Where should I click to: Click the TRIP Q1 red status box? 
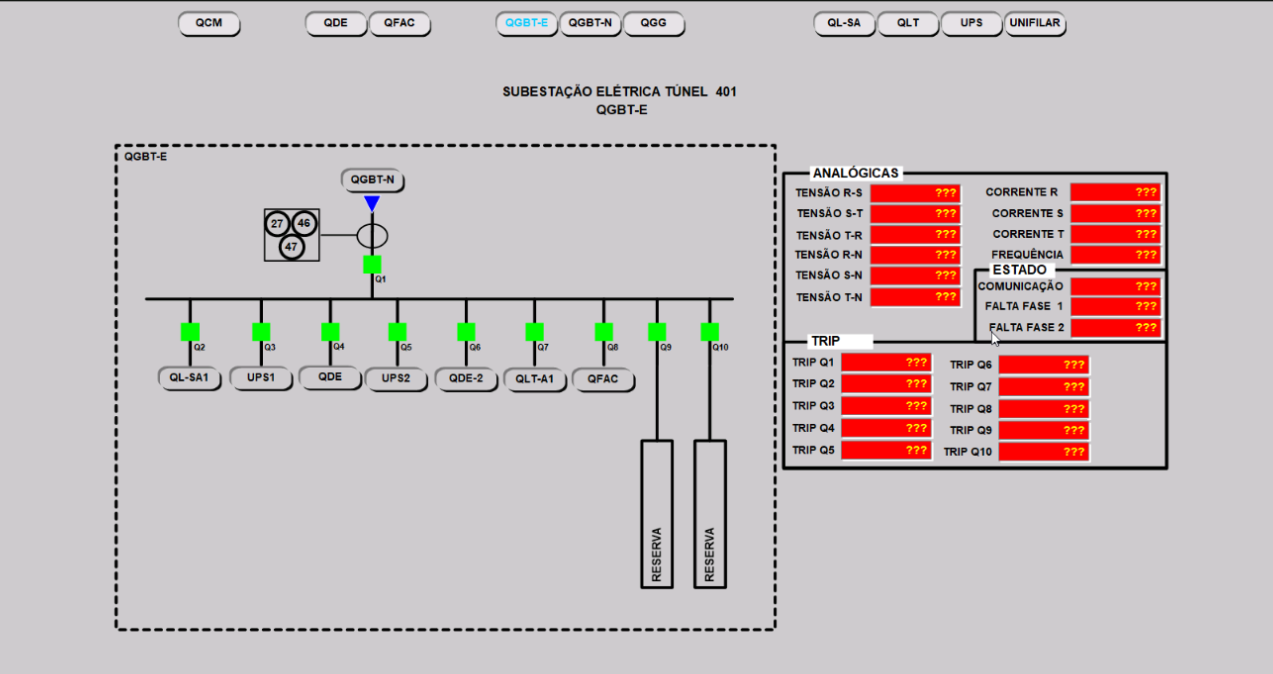(886, 362)
